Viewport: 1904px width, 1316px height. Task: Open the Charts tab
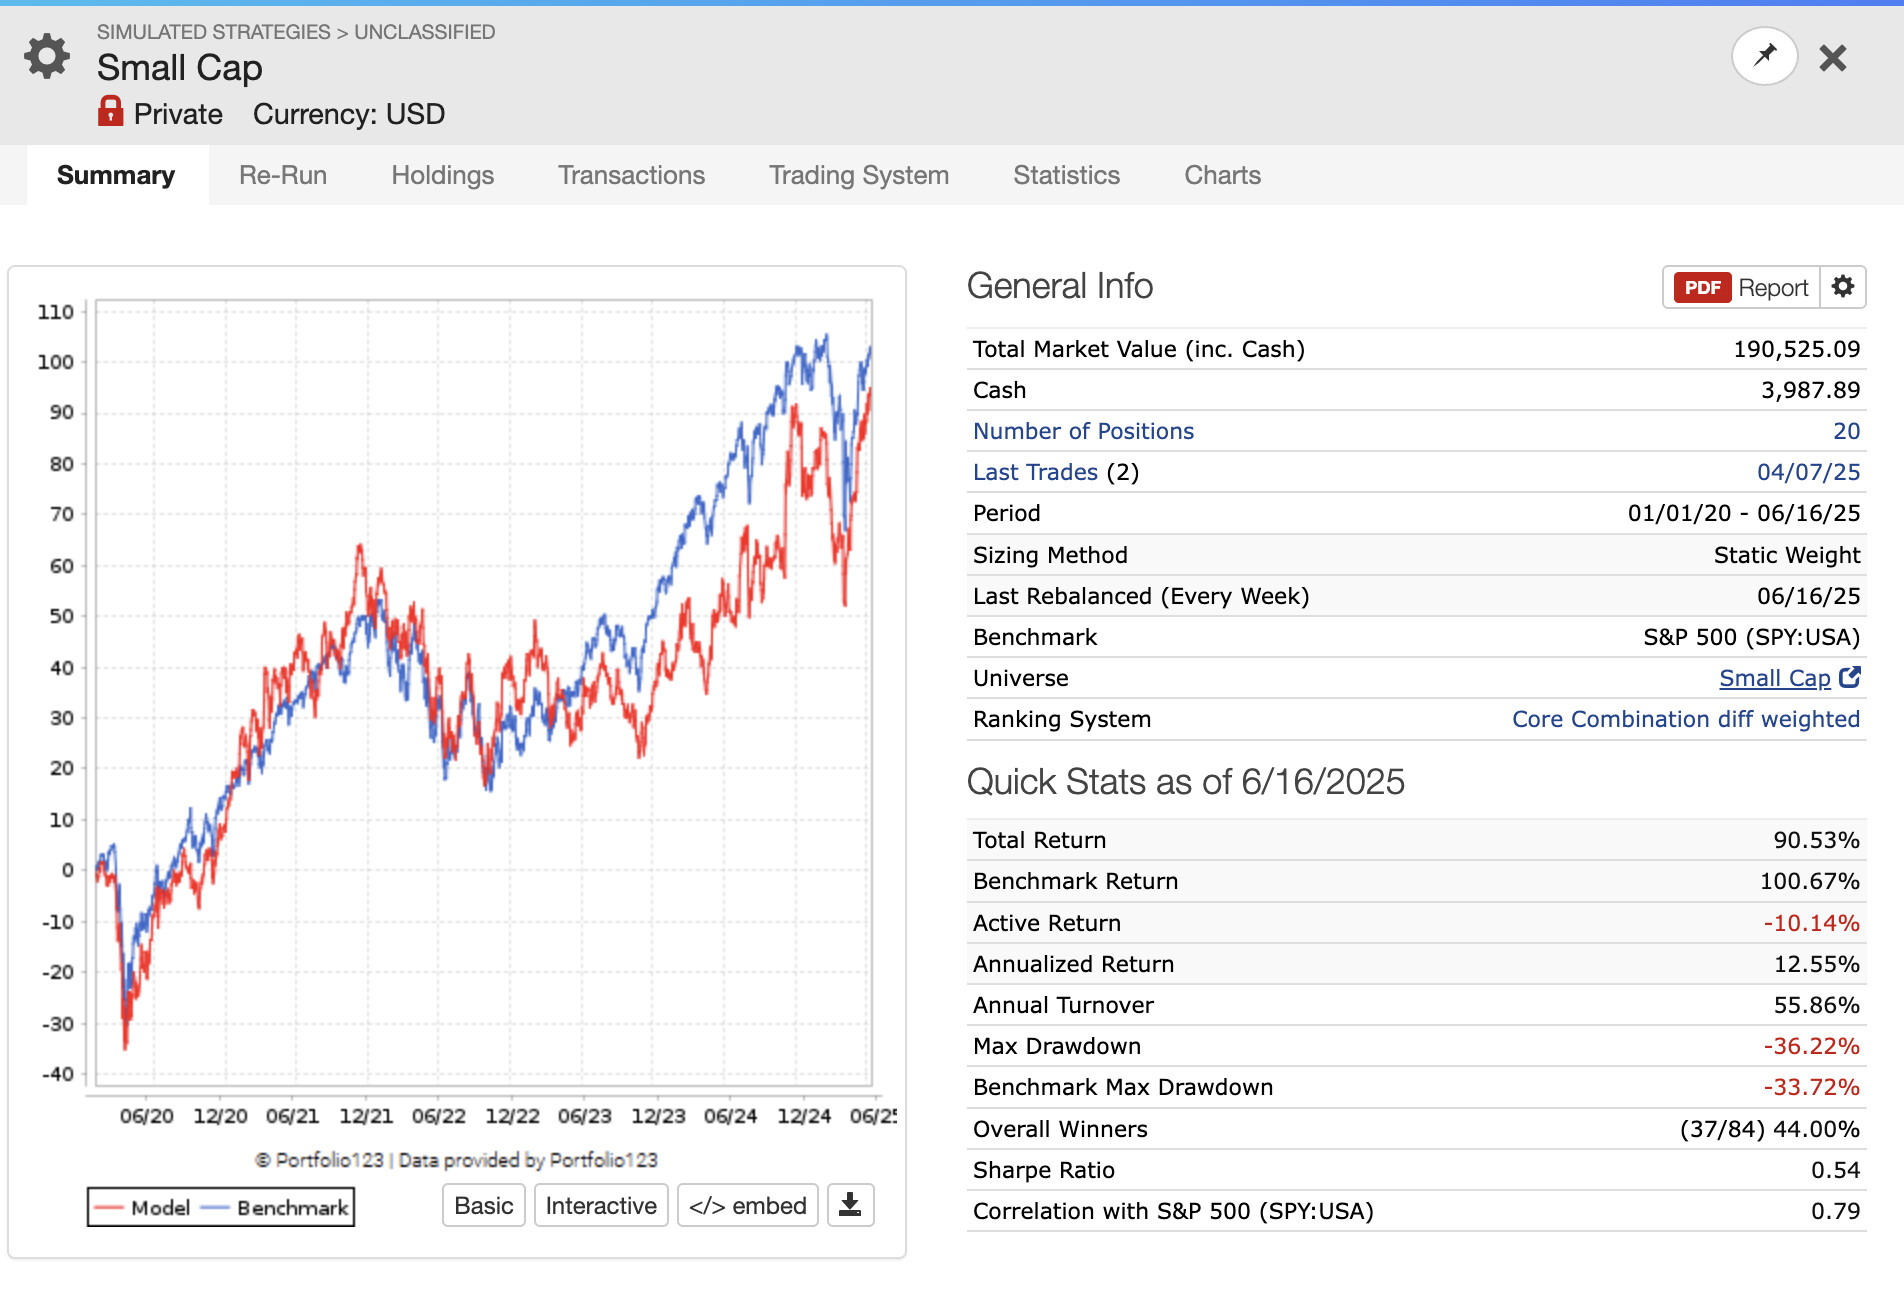pos(1222,175)
